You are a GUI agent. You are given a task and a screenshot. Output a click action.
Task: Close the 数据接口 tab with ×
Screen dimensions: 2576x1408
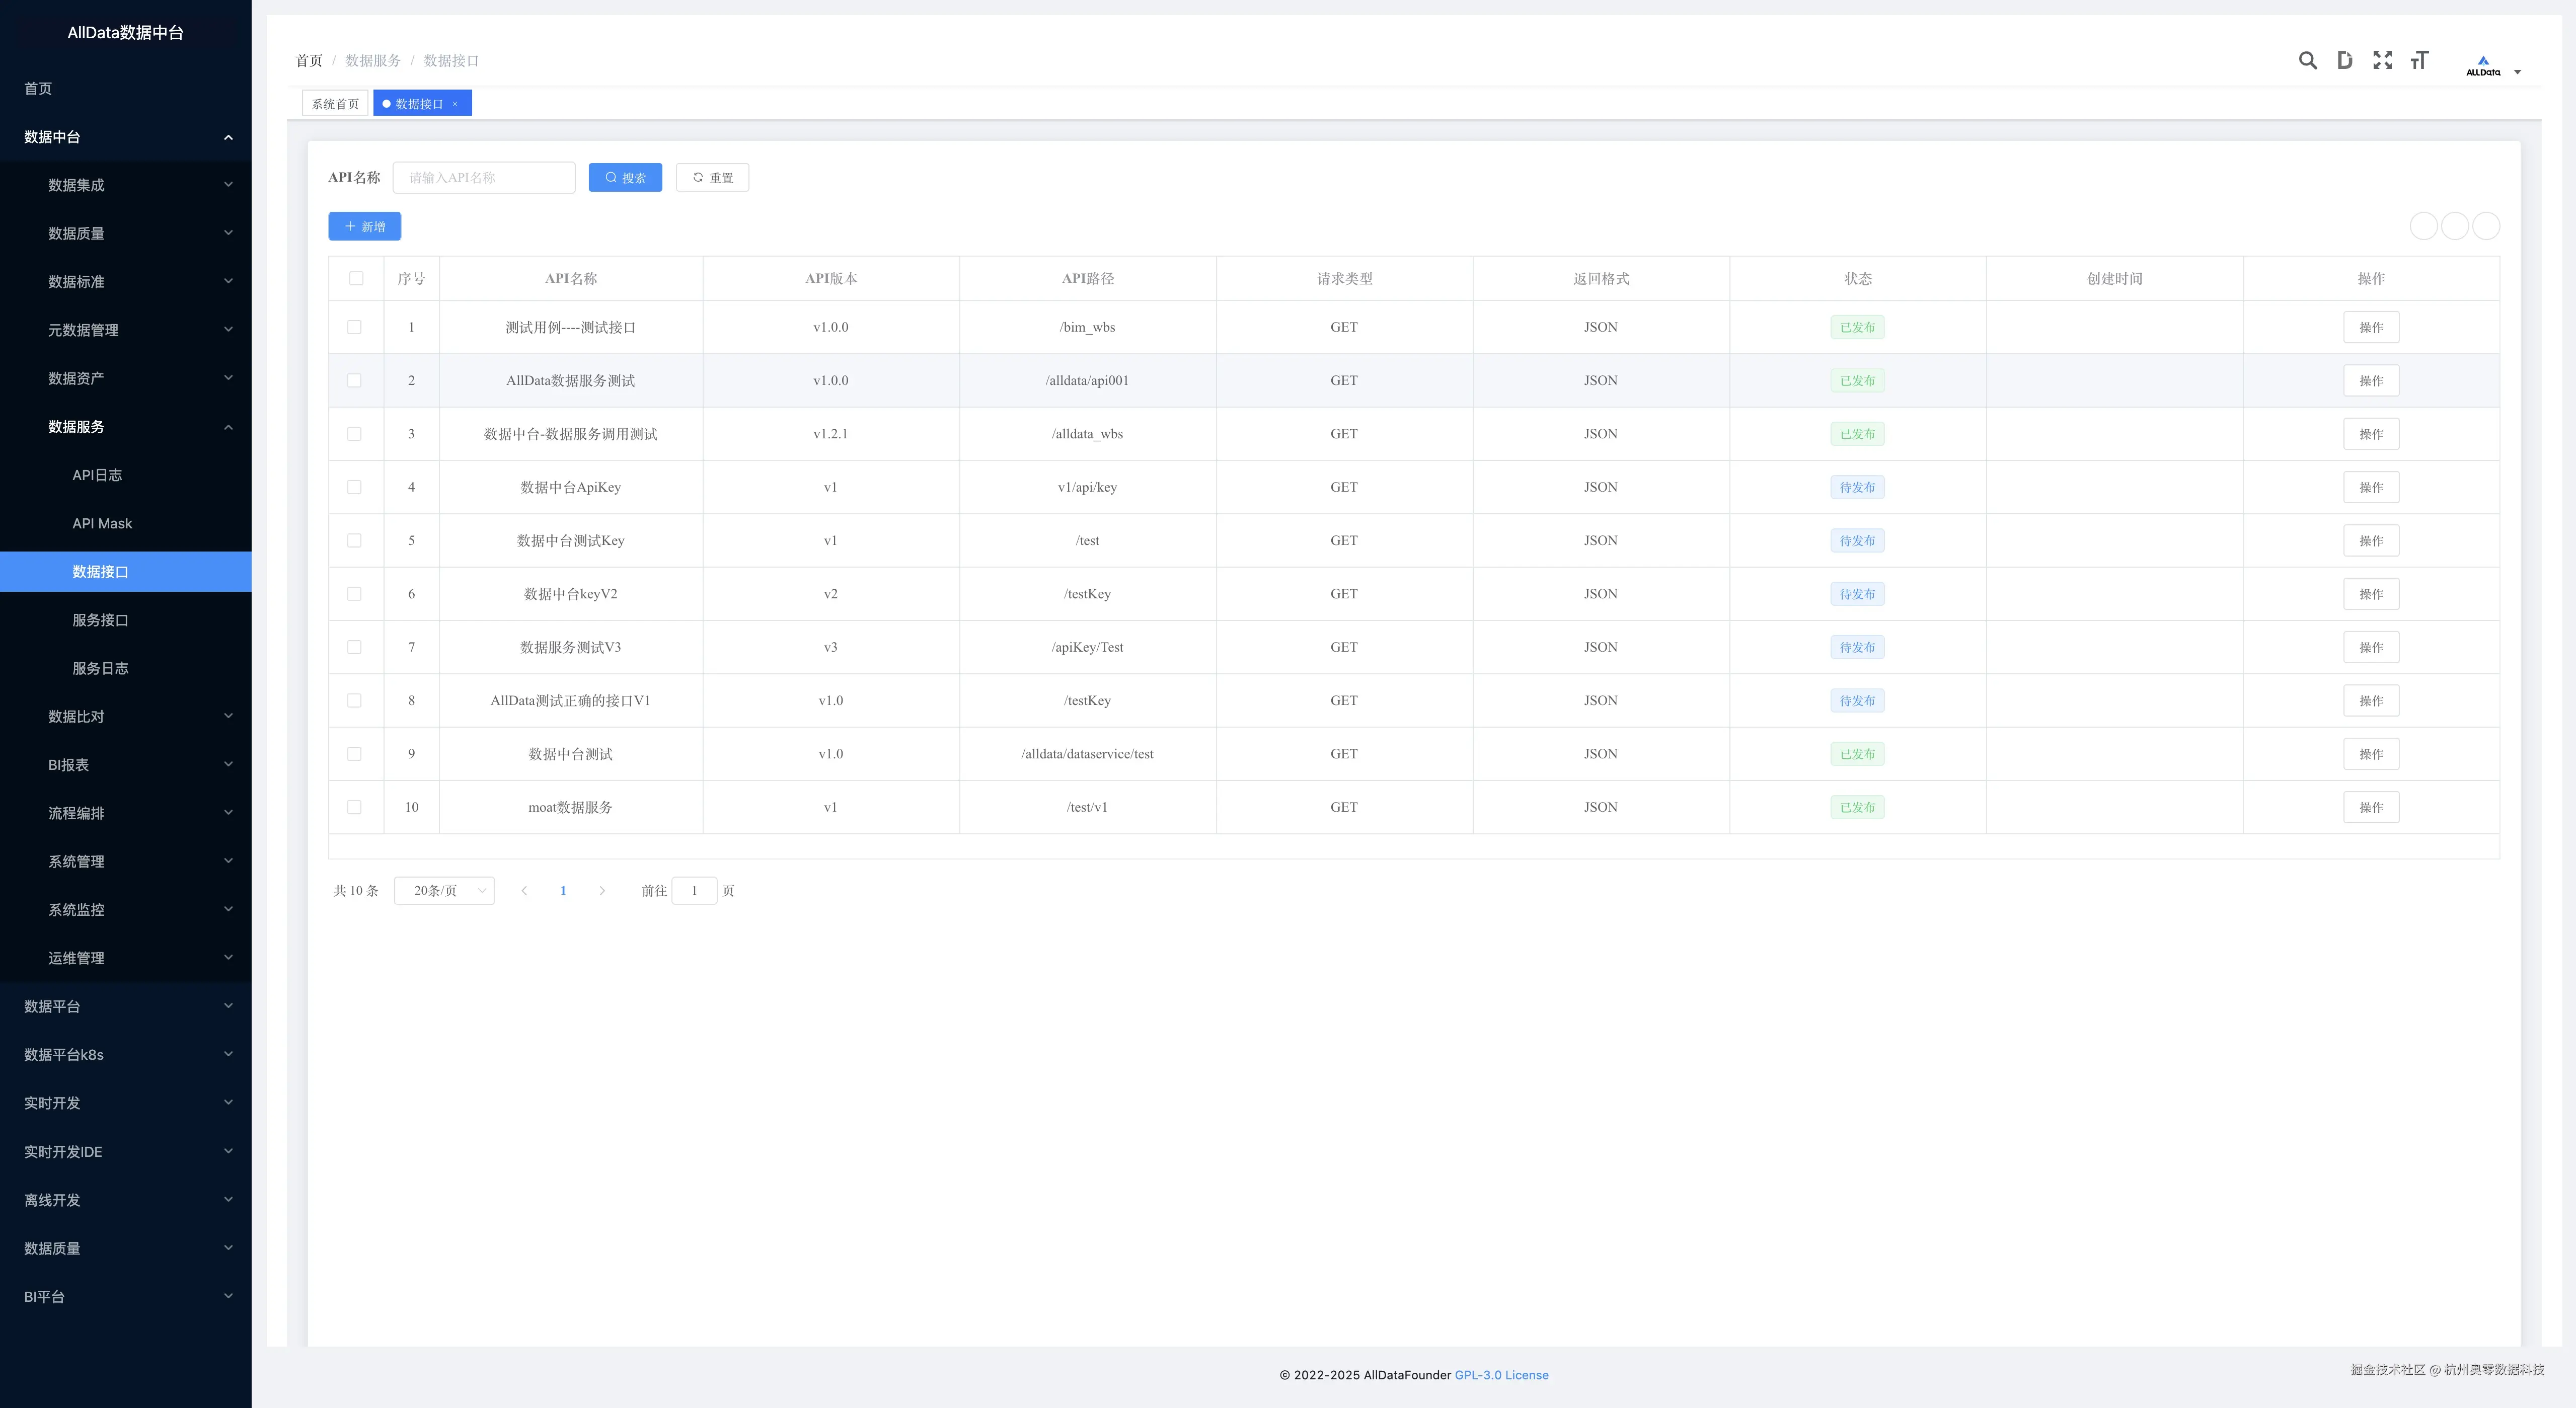pyautogui.click(x=455, y=104)
